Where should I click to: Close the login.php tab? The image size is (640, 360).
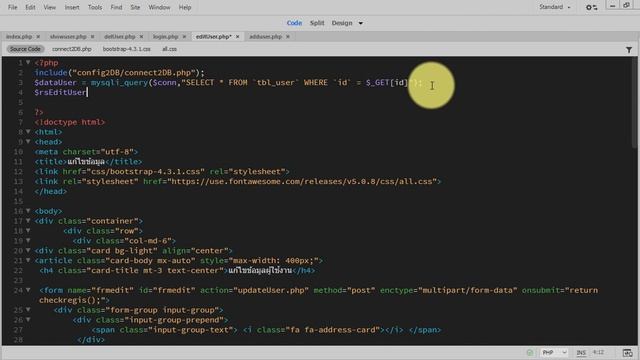184,37
